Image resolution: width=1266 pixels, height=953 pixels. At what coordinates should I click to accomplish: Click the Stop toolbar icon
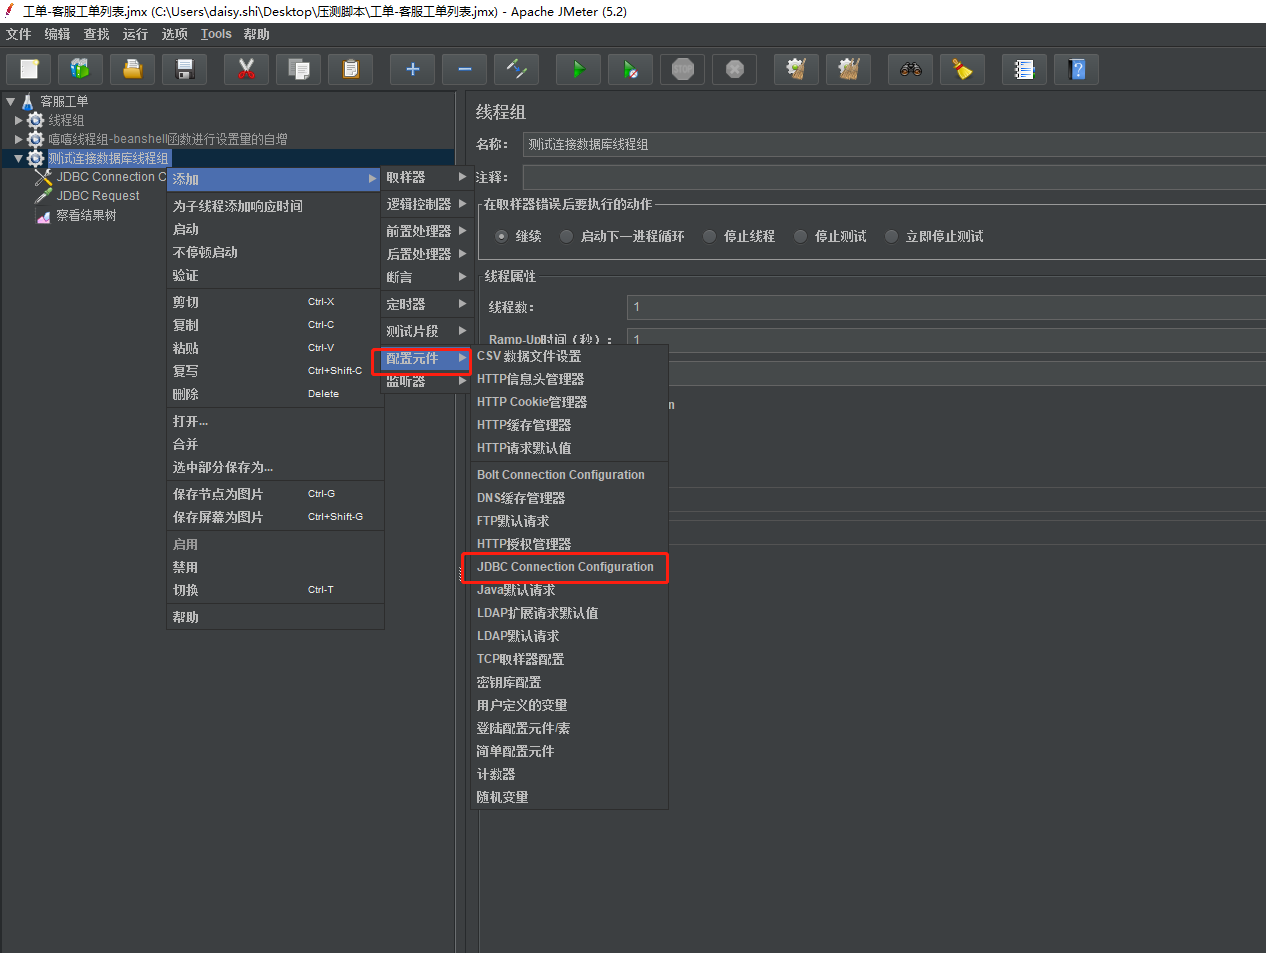coord(683,69)
